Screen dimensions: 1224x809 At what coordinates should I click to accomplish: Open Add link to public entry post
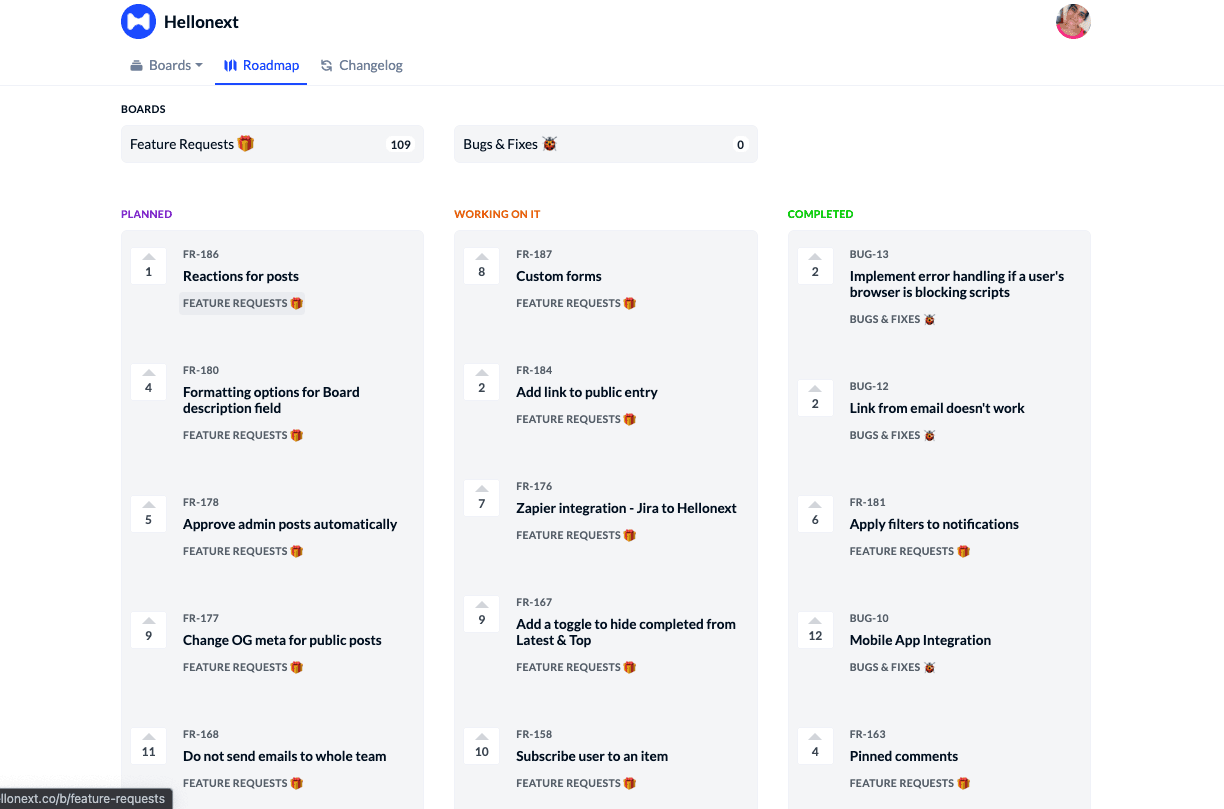coord(587,392)
